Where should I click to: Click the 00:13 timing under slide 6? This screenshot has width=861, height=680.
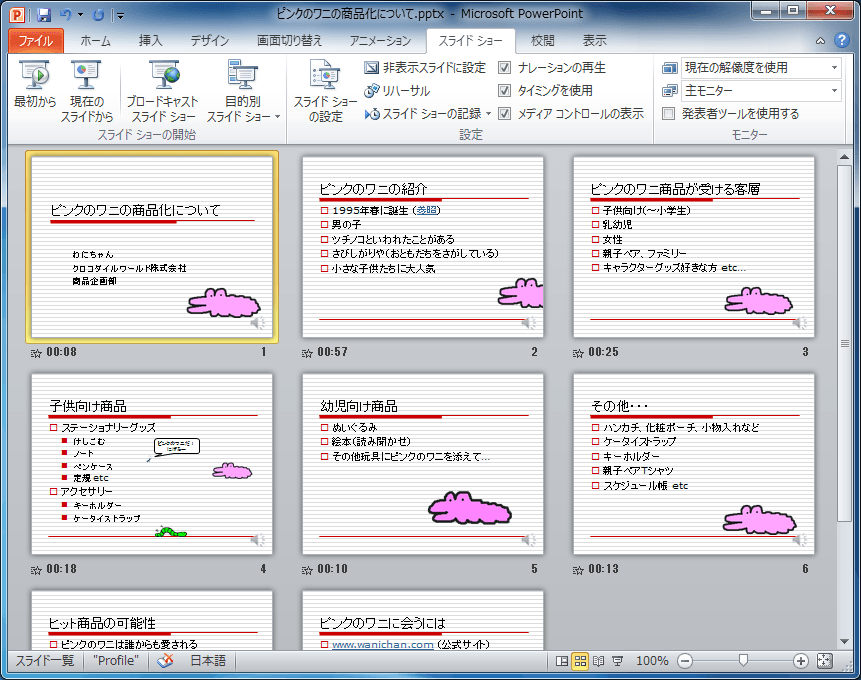603,569
